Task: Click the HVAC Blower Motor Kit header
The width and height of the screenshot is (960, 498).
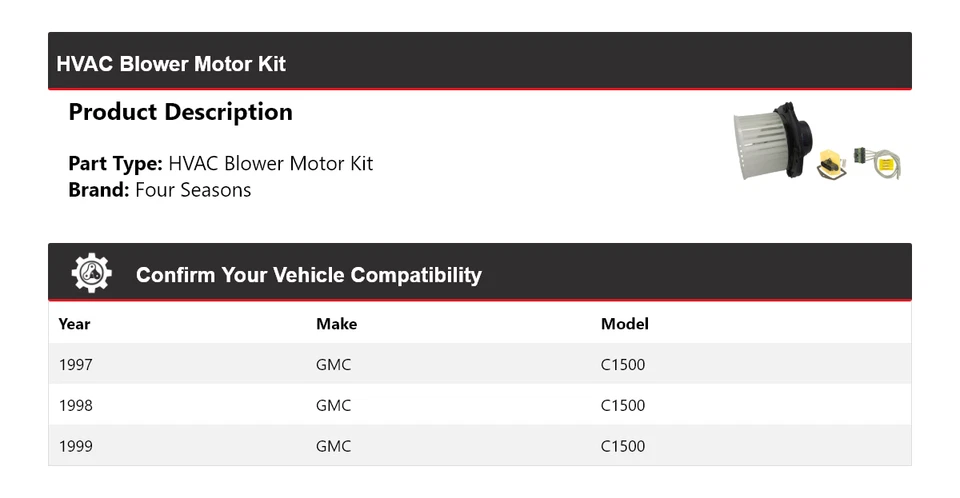Action: coord(171,64)
